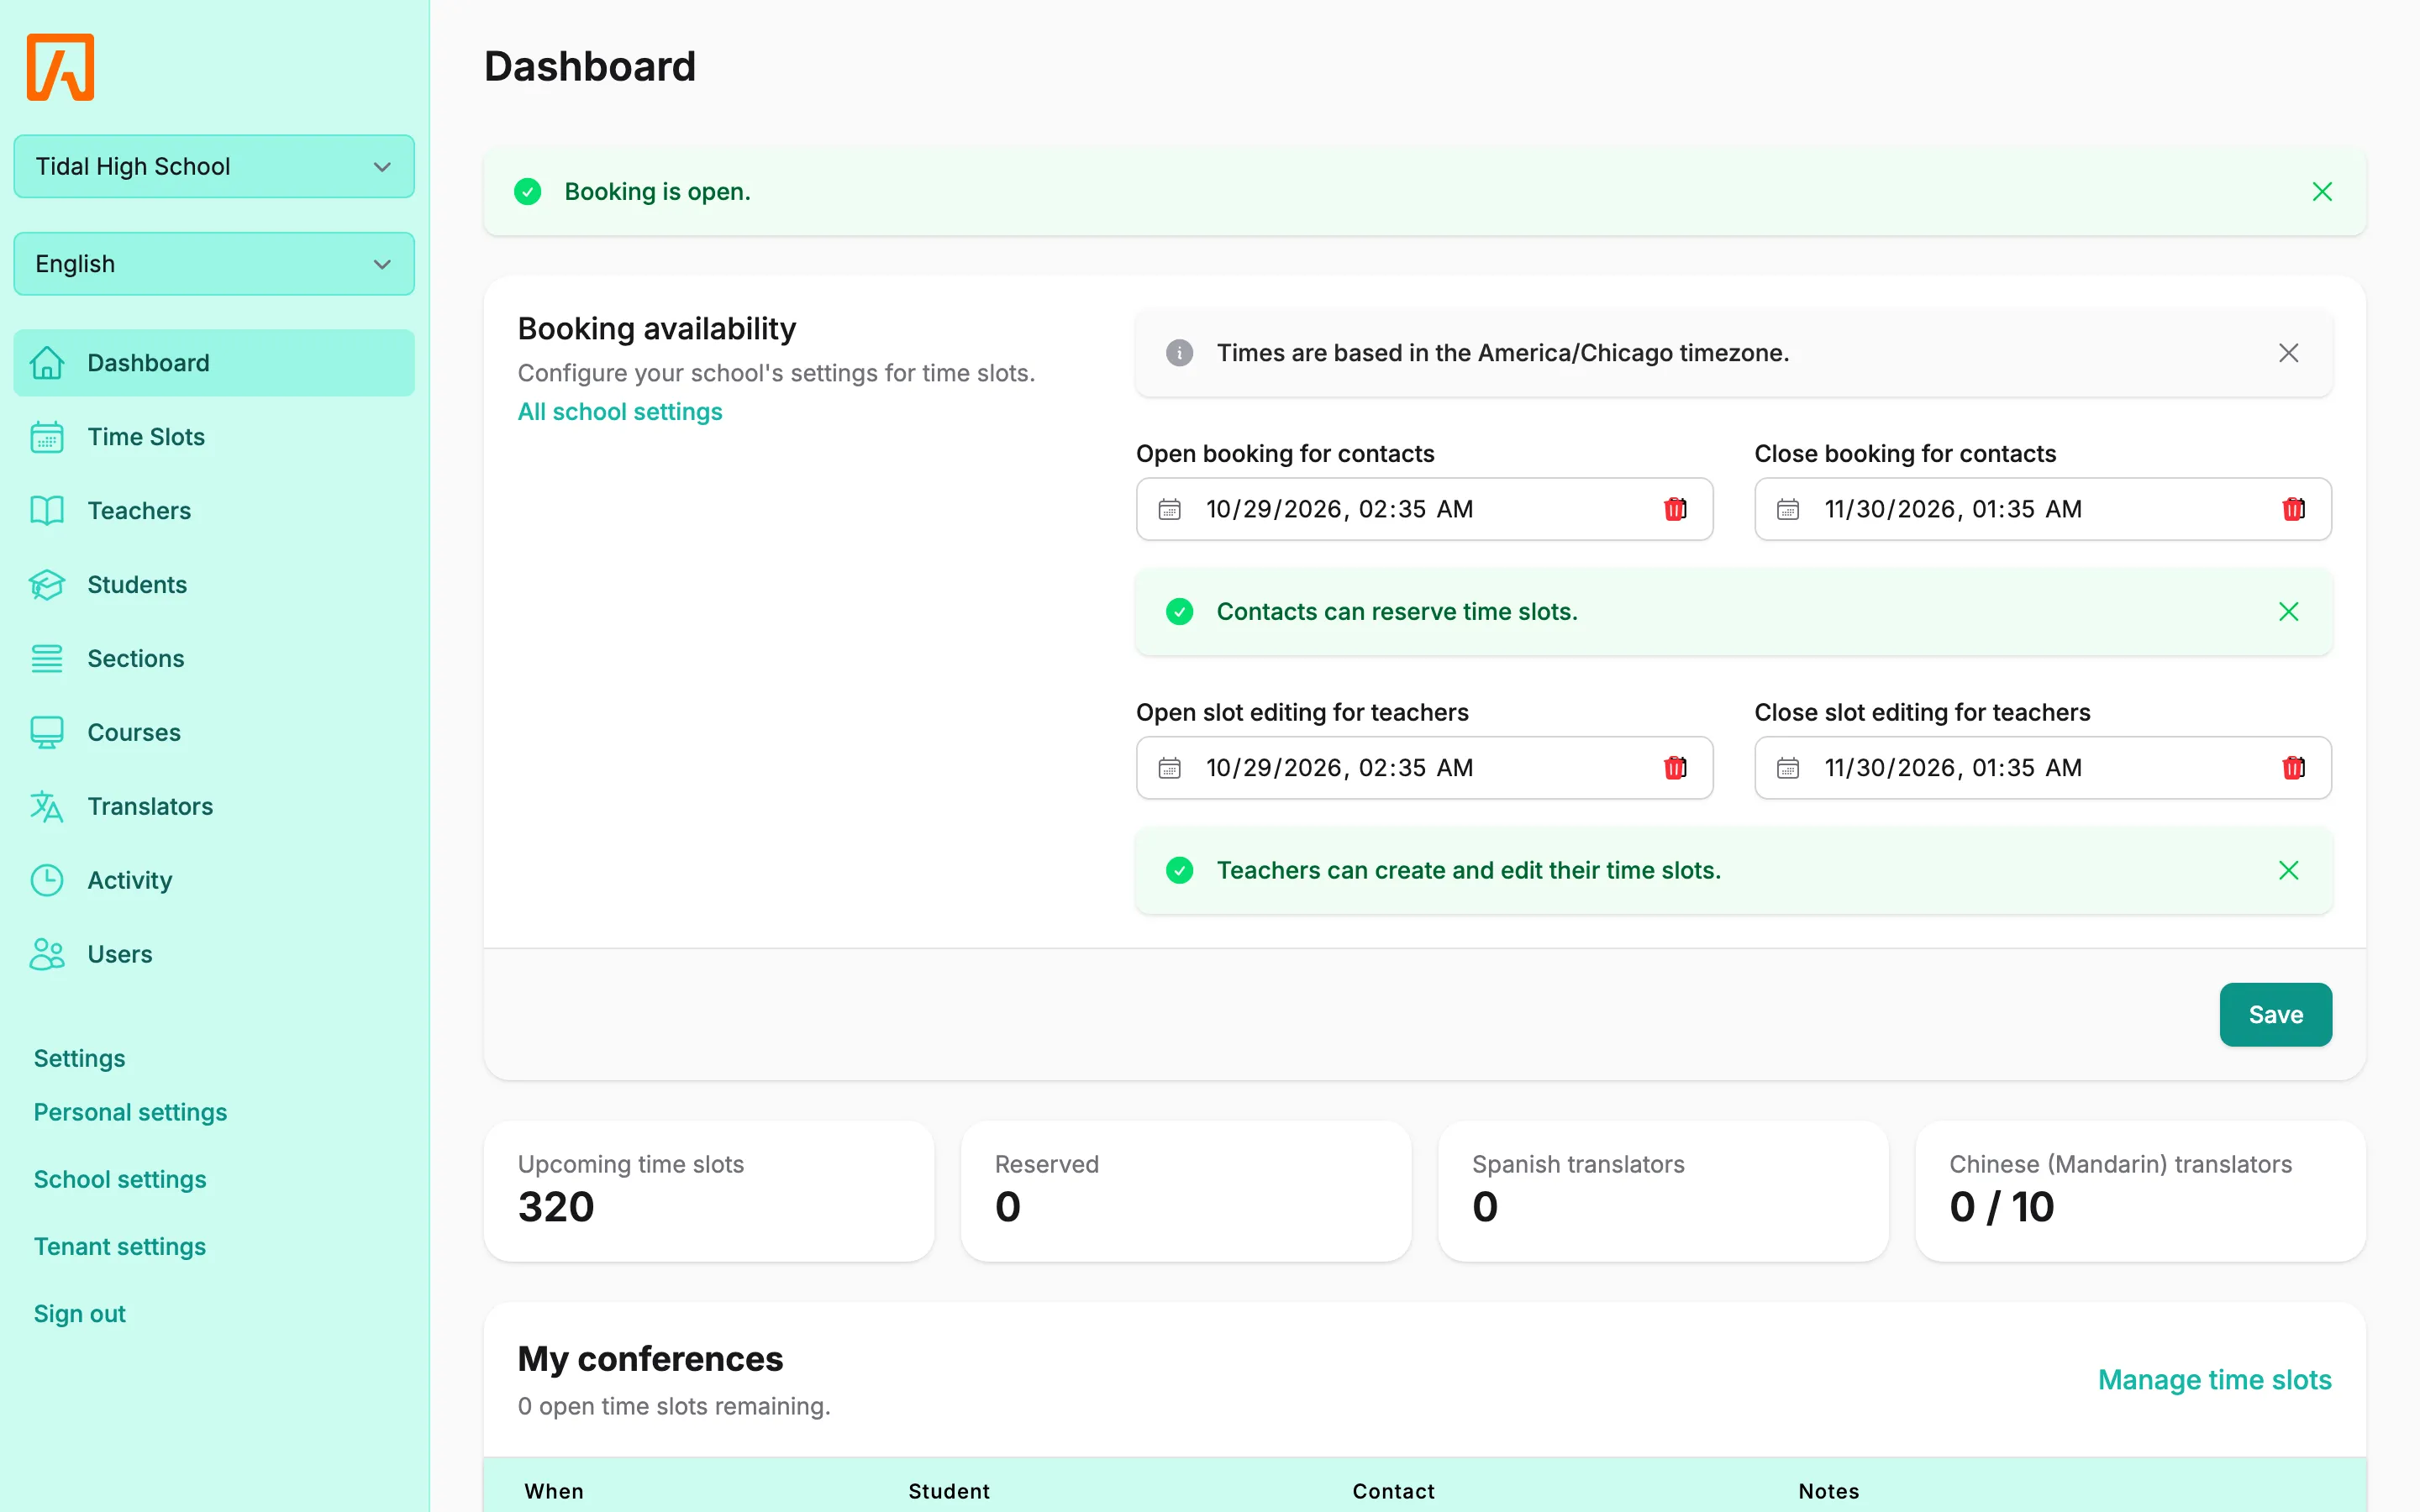This screenshot has width=2420, height=1512.
Task: Clear the Open booking for contacts date
Action: 1675,509
